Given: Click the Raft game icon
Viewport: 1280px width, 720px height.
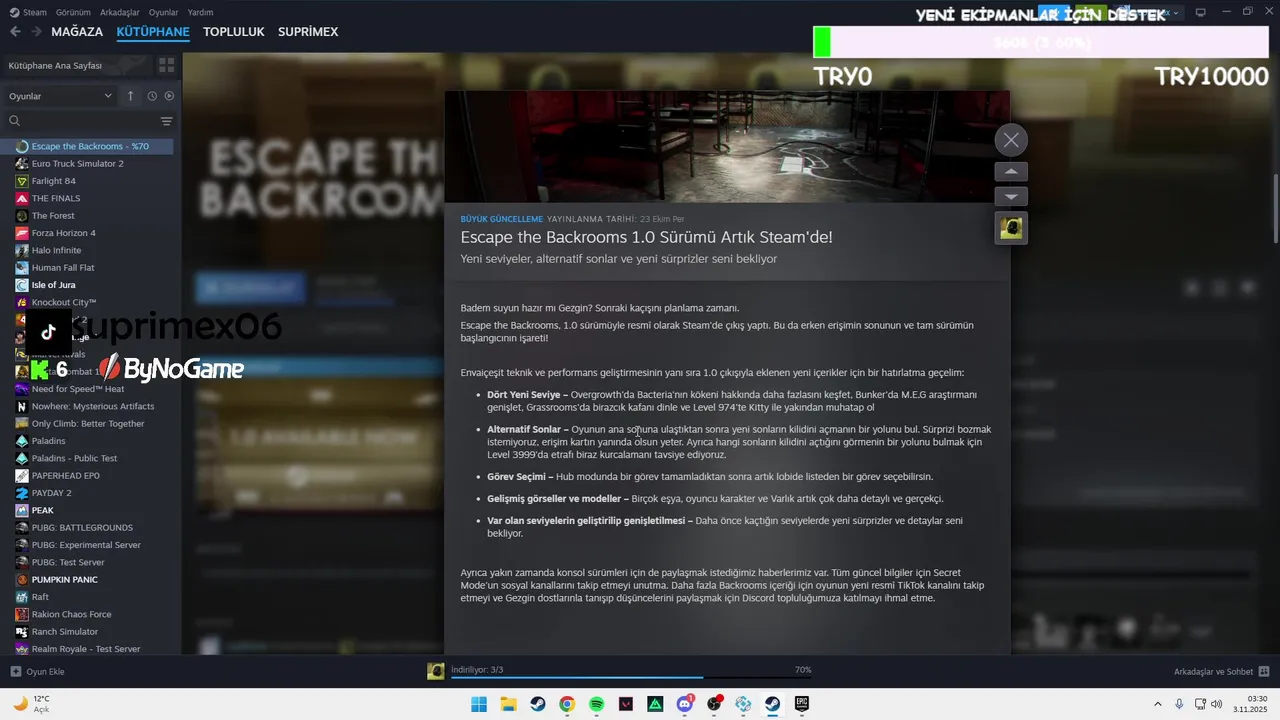Looking at the screenshot, I should point(22,597).
